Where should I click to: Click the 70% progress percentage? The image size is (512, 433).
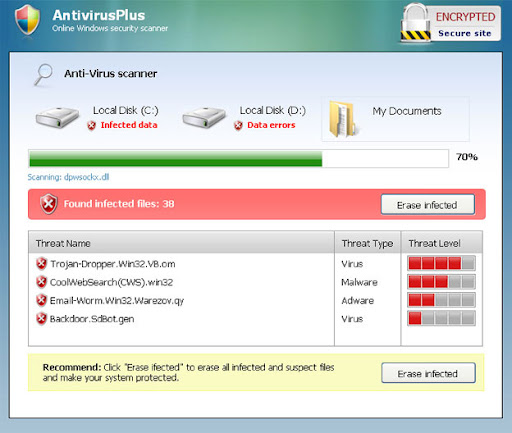click(x=467, y=157)
